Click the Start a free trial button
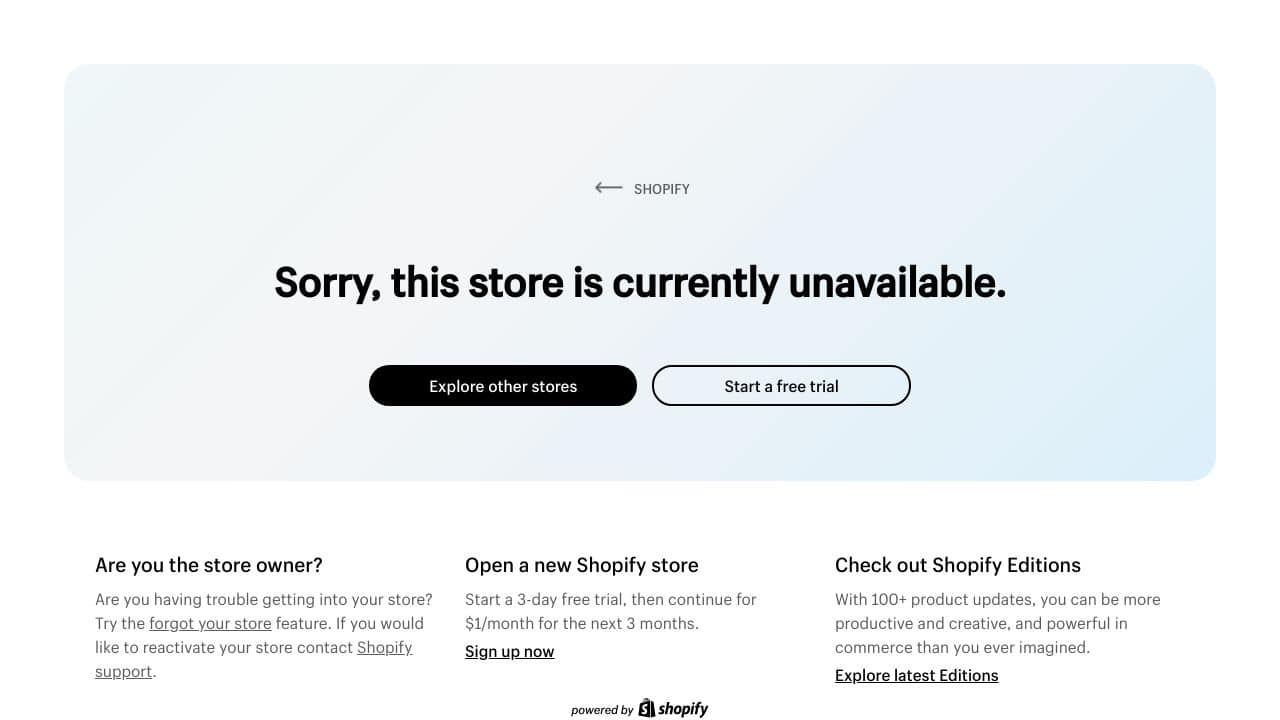The width and height of the screenshot is (1280, 720). pos(781,386)
